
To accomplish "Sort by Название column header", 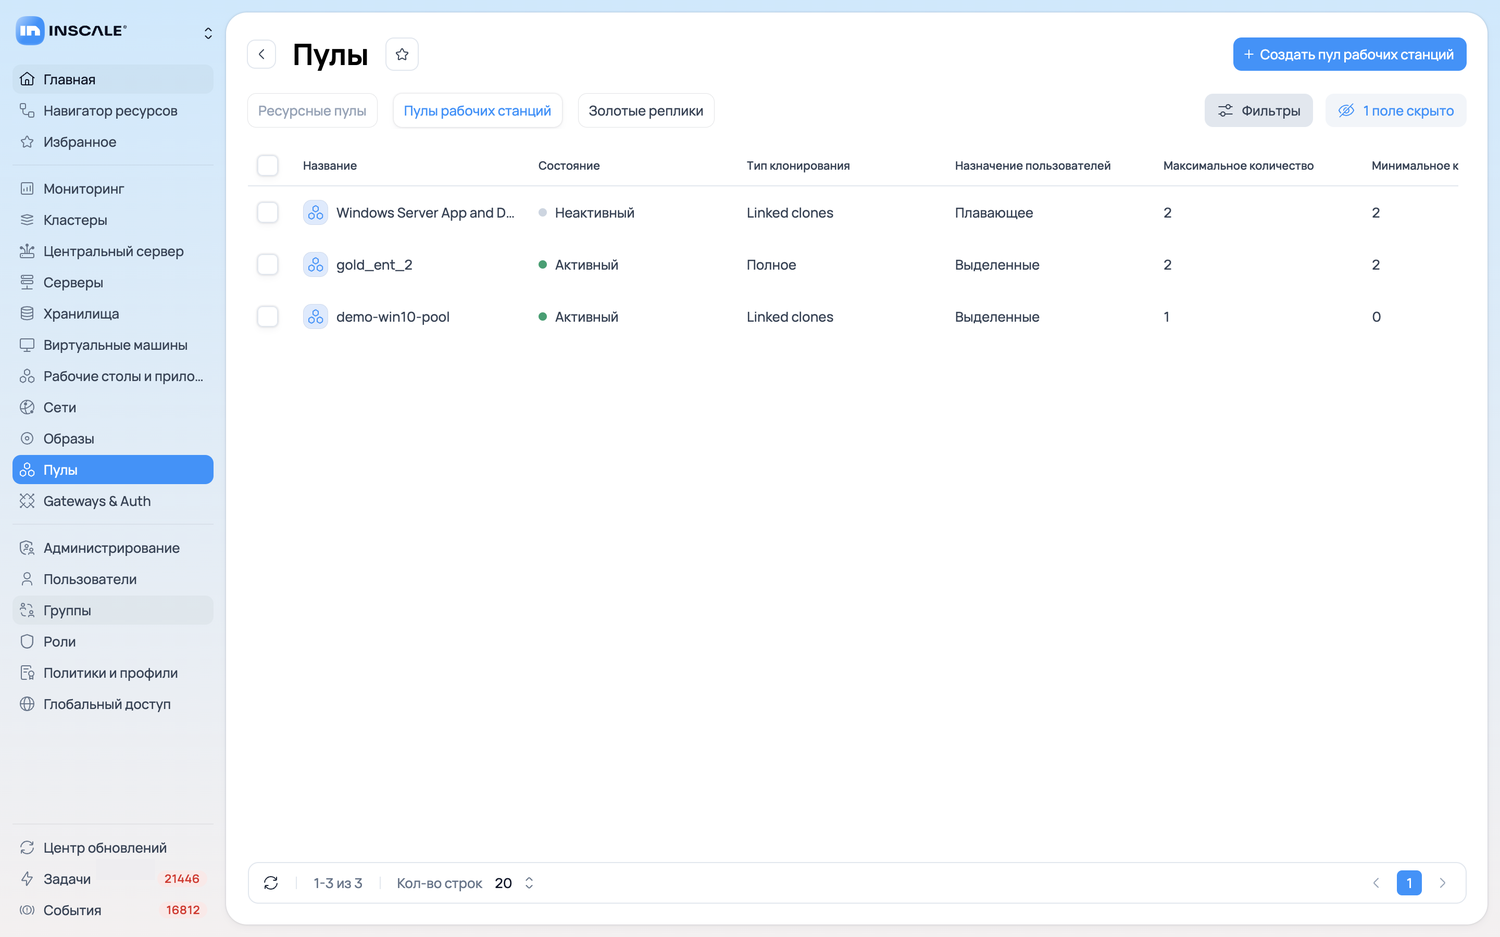I will coord(330,166).
